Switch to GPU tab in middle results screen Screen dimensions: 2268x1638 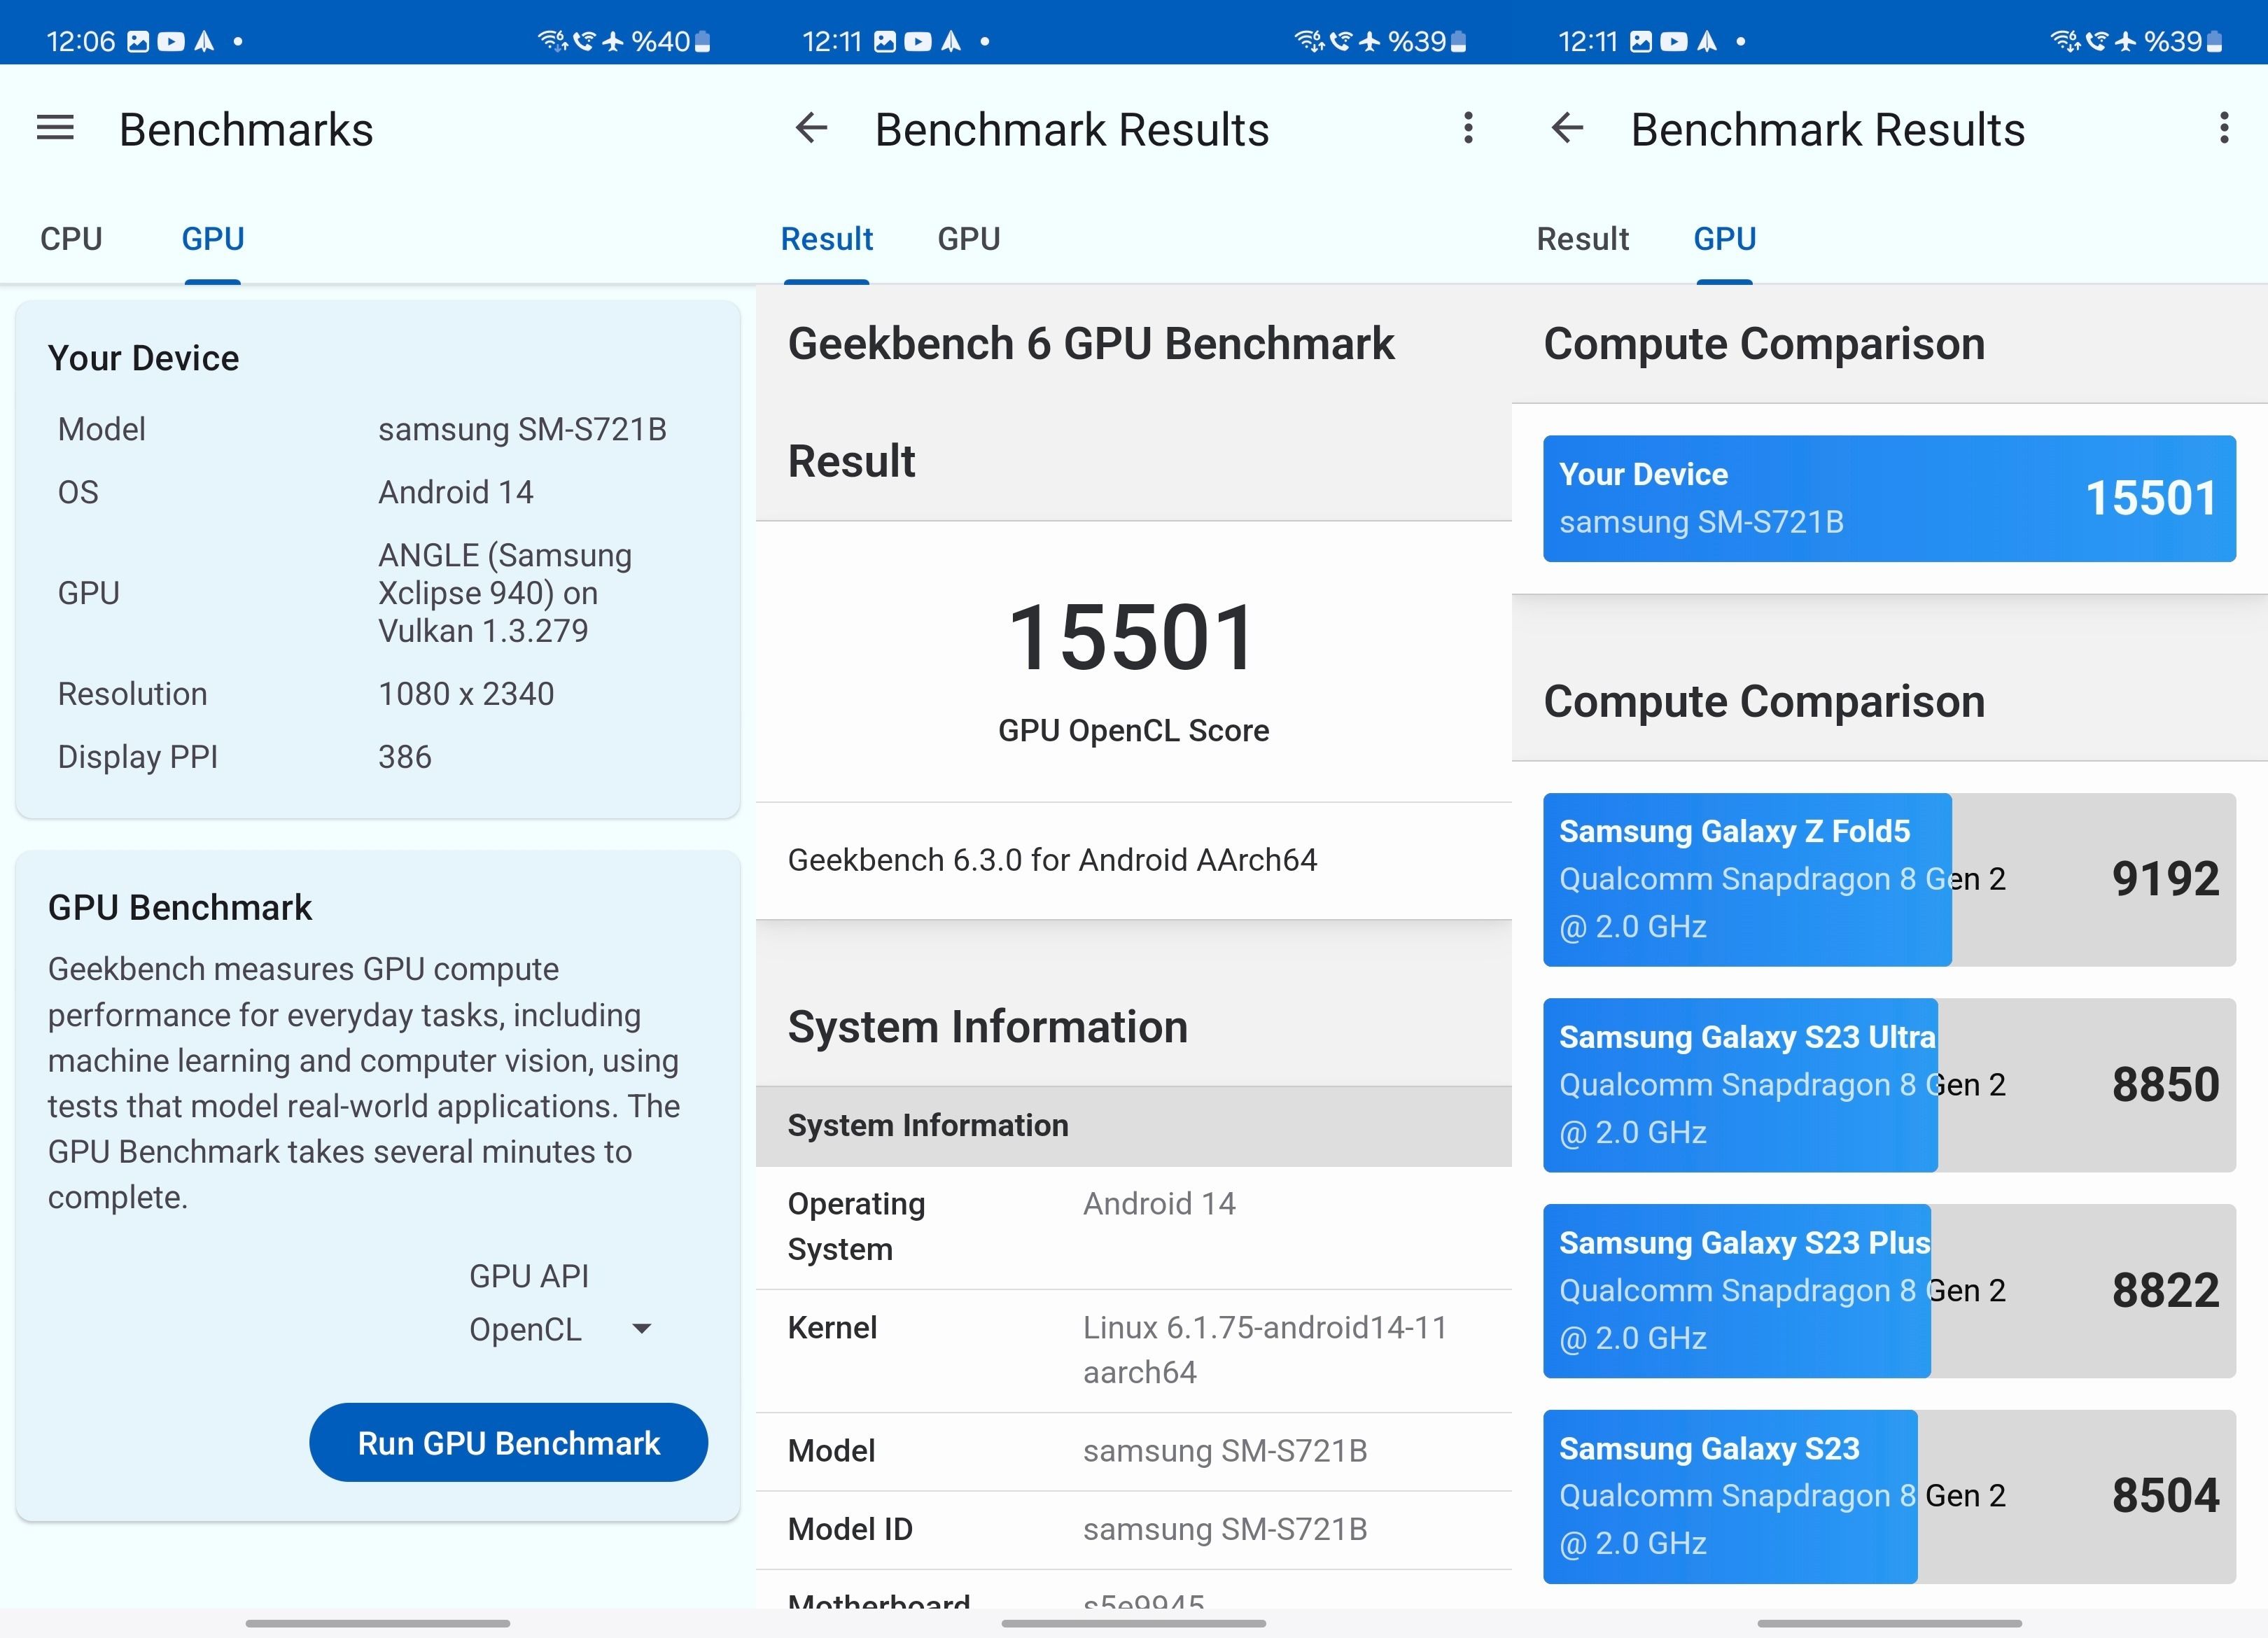(x=969, y=239)
